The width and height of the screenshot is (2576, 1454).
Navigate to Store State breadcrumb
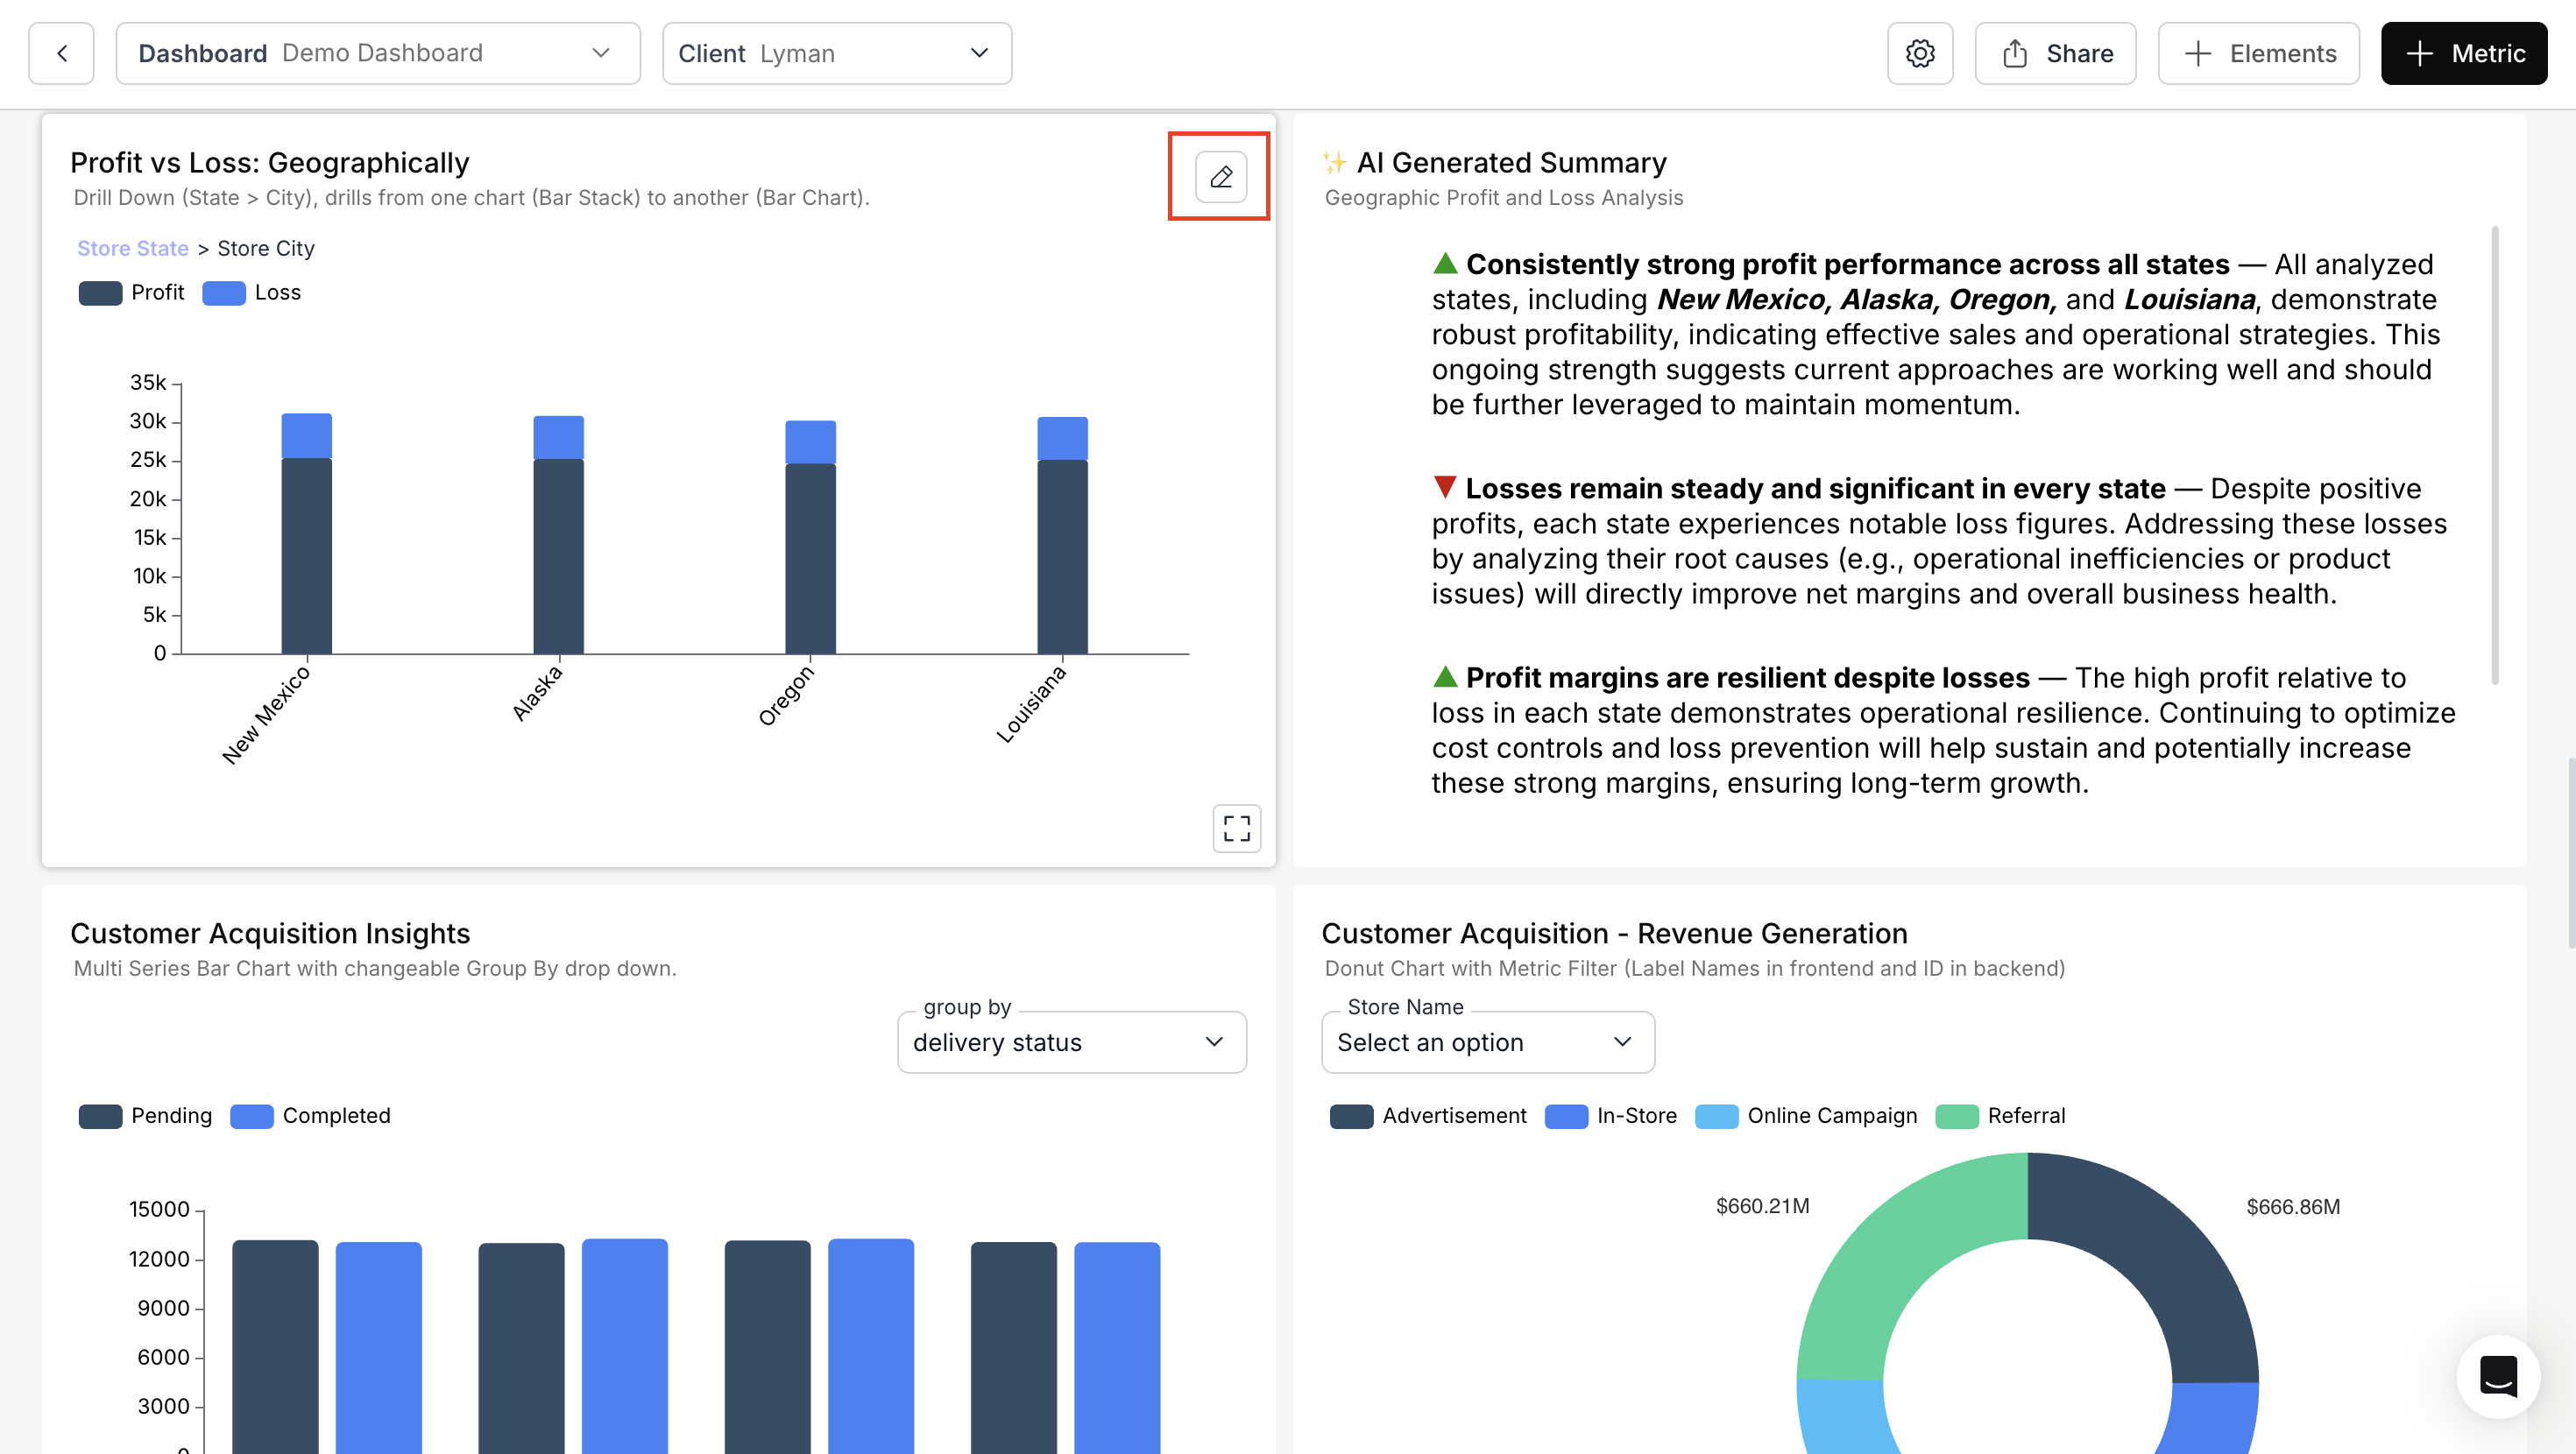[x=133, y=248]
